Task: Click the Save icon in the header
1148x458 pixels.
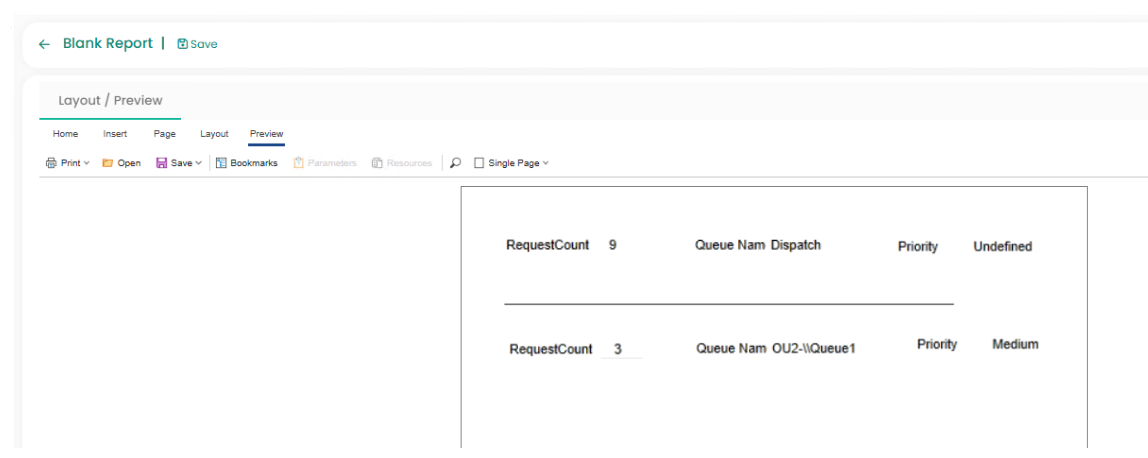Action: coord(183,44)
